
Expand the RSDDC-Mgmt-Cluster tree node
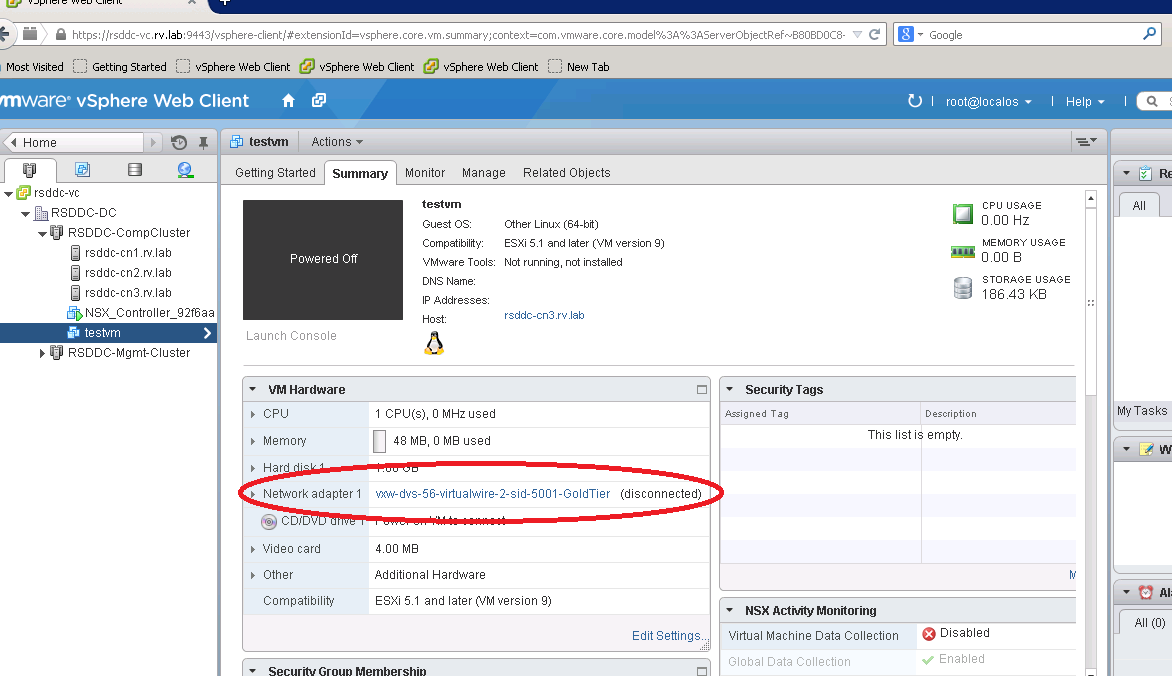click(42, 353)
